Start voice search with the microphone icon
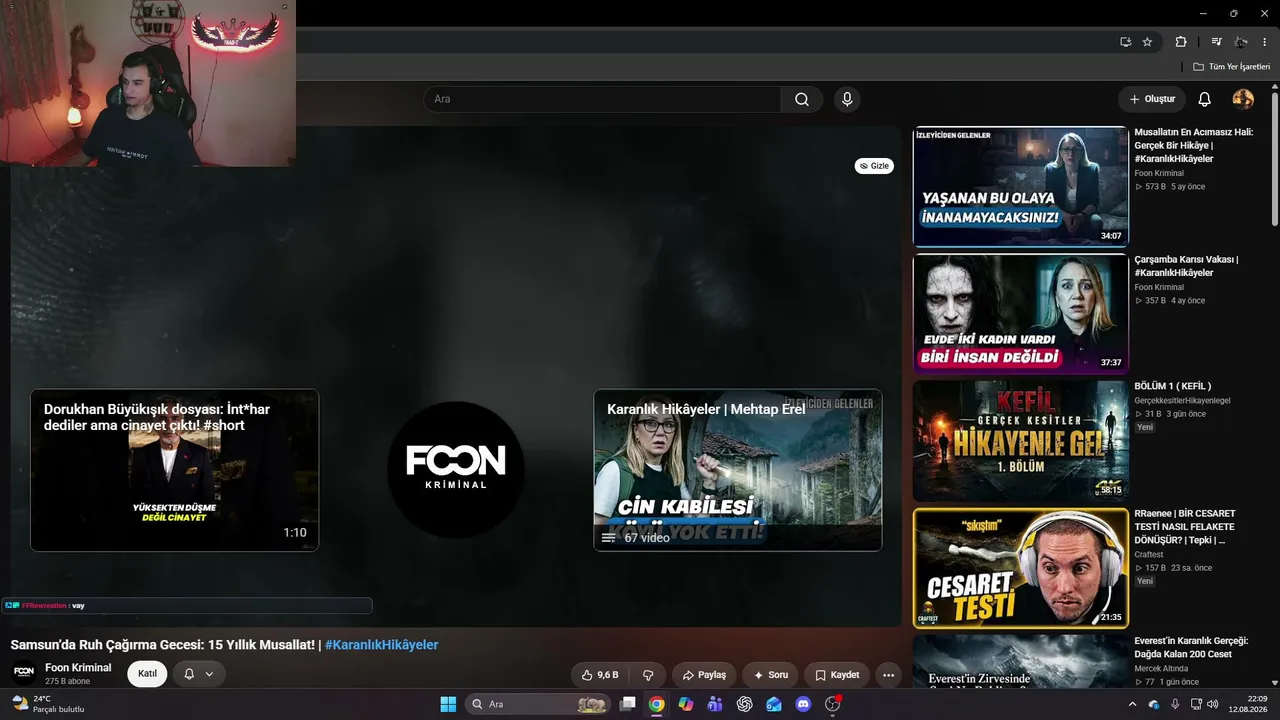 pos(847,99)
